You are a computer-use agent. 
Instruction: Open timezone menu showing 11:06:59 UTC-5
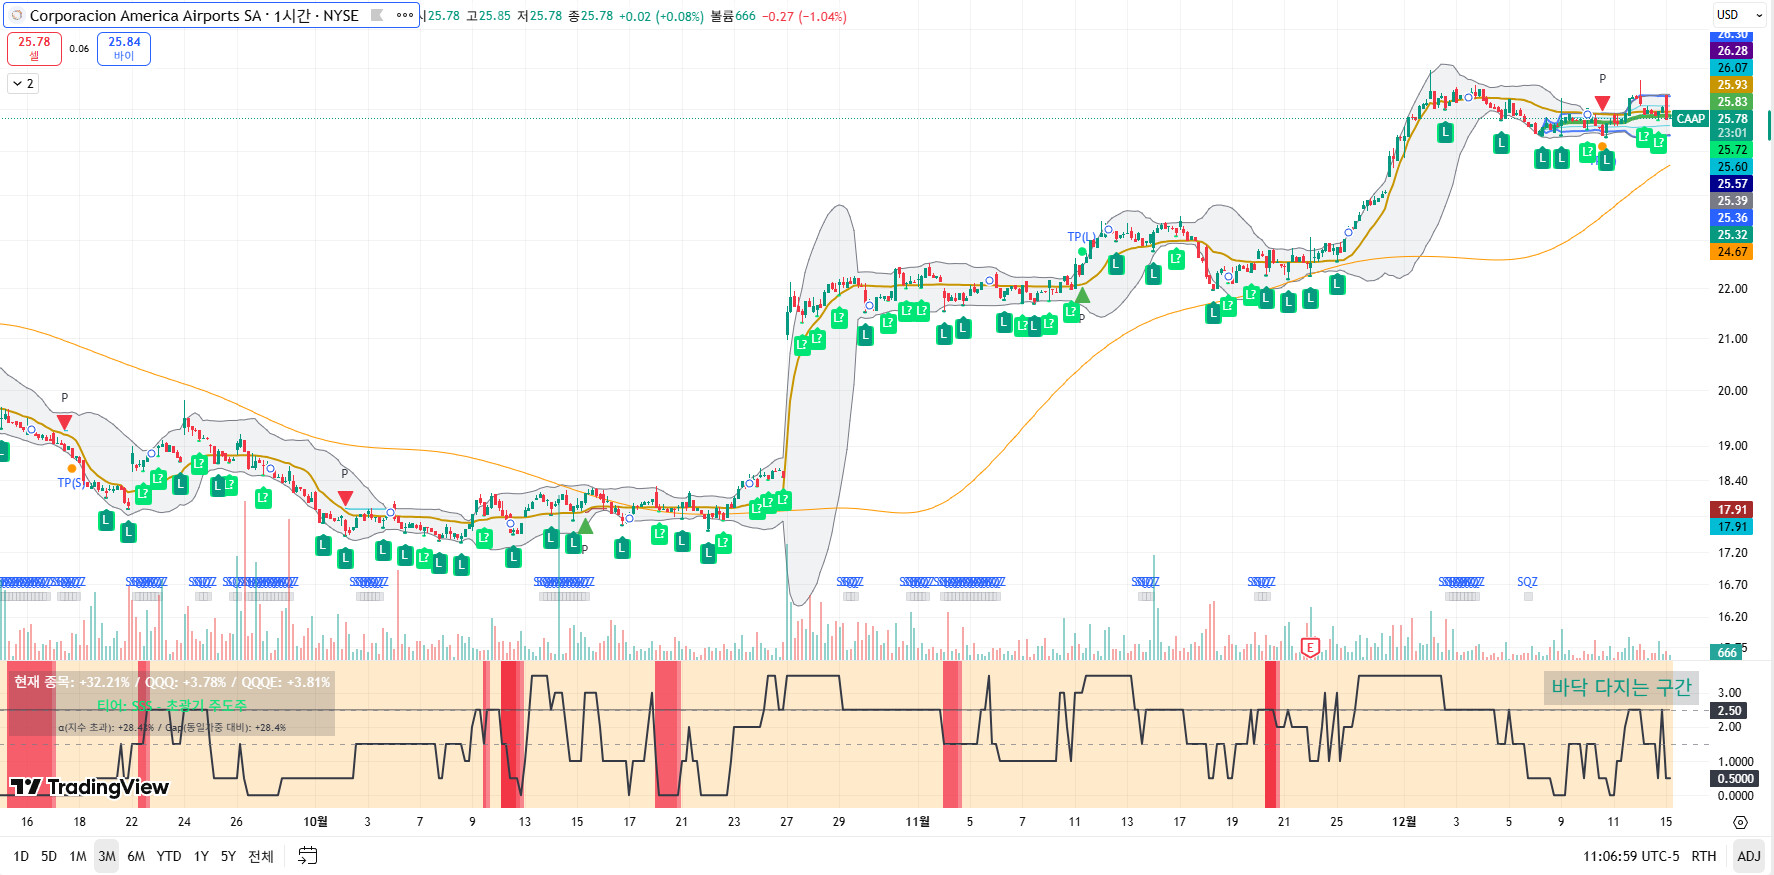click(x=1631, y=856)
